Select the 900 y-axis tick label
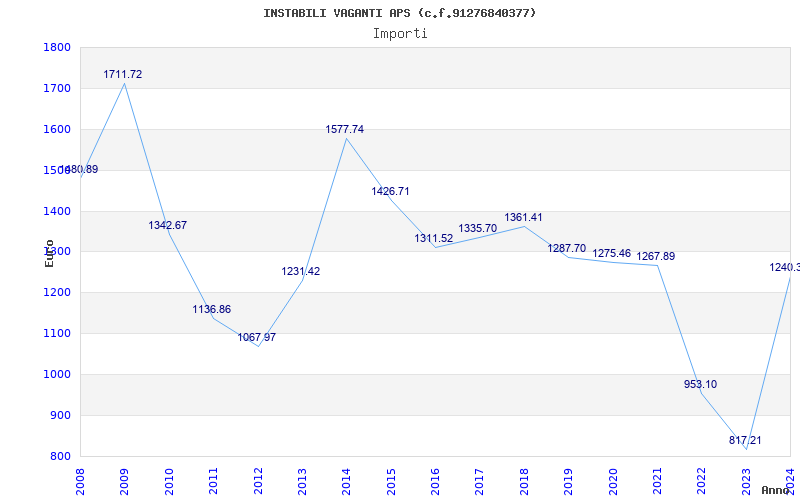Screen dimensions: 800x500 60,415
